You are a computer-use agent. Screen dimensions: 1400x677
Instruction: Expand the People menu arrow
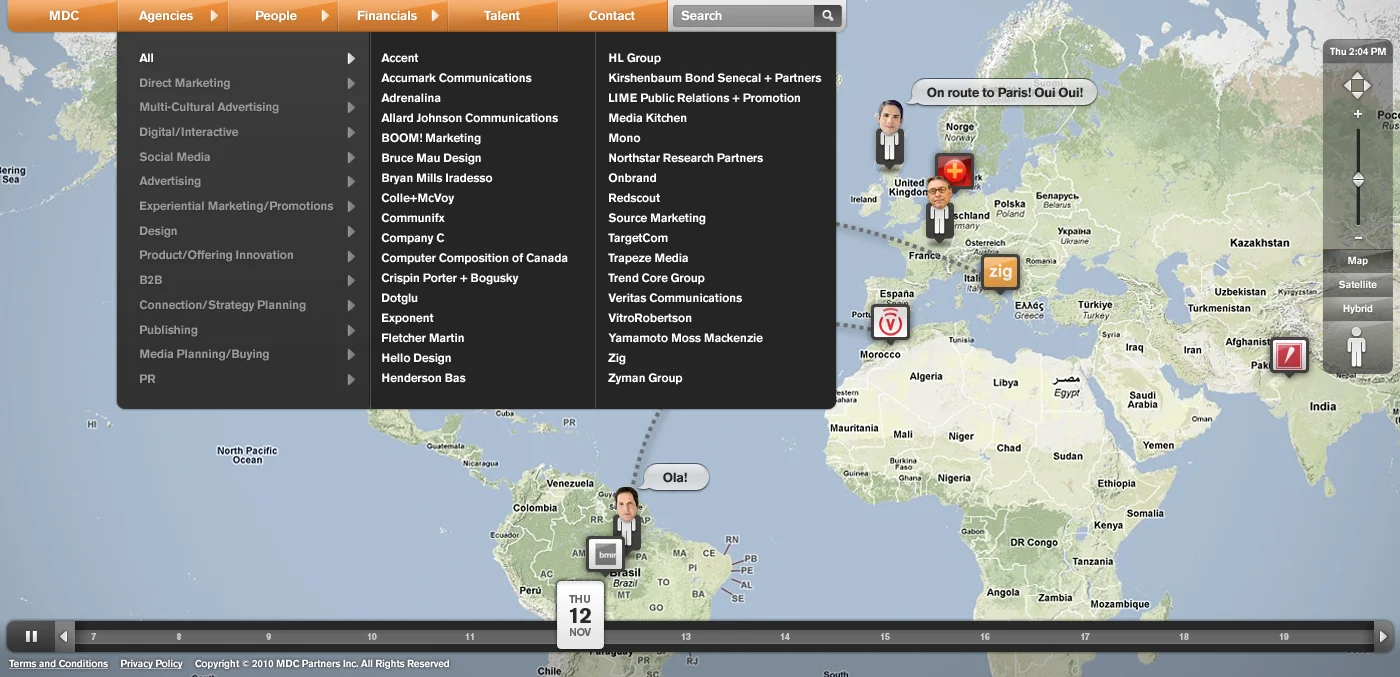[325, 16]
